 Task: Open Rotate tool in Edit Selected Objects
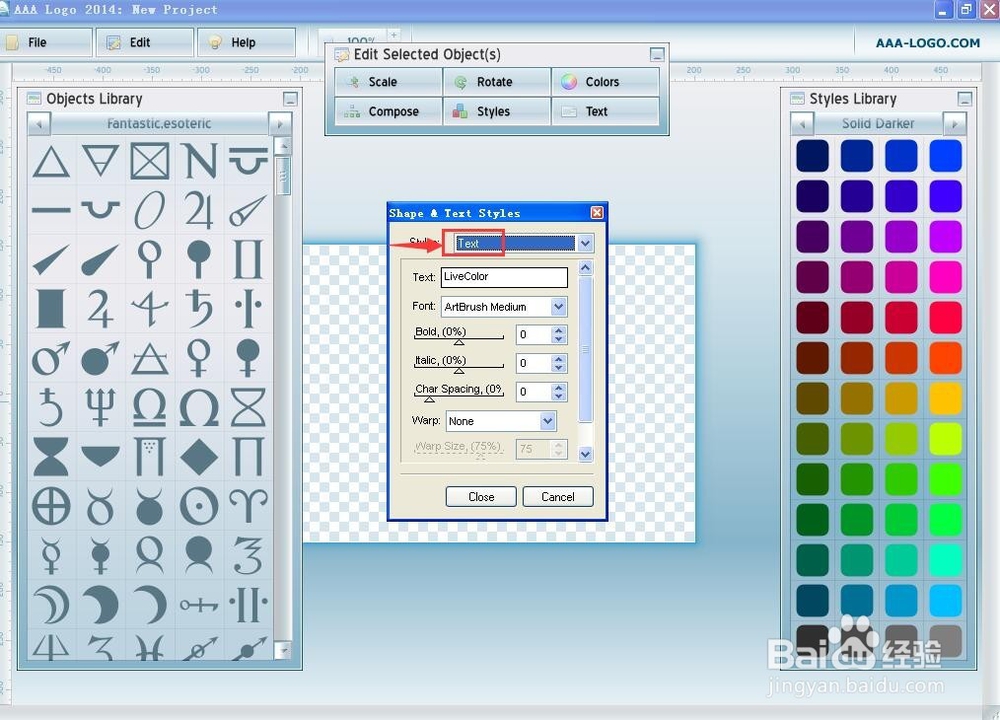tap(496, 82)
